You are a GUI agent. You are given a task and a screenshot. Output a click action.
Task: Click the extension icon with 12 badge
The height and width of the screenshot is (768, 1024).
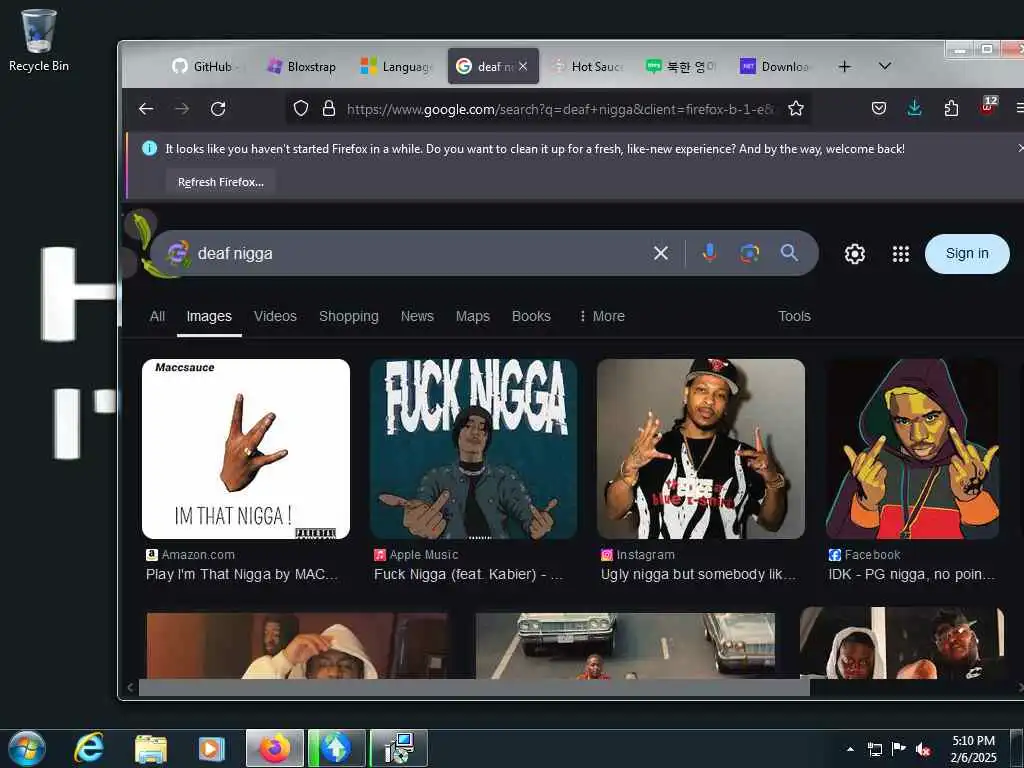989,106
